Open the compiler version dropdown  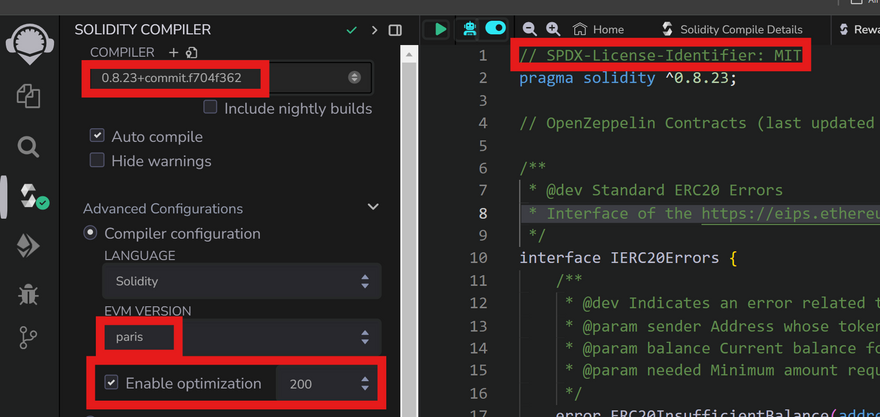point(230,77)
